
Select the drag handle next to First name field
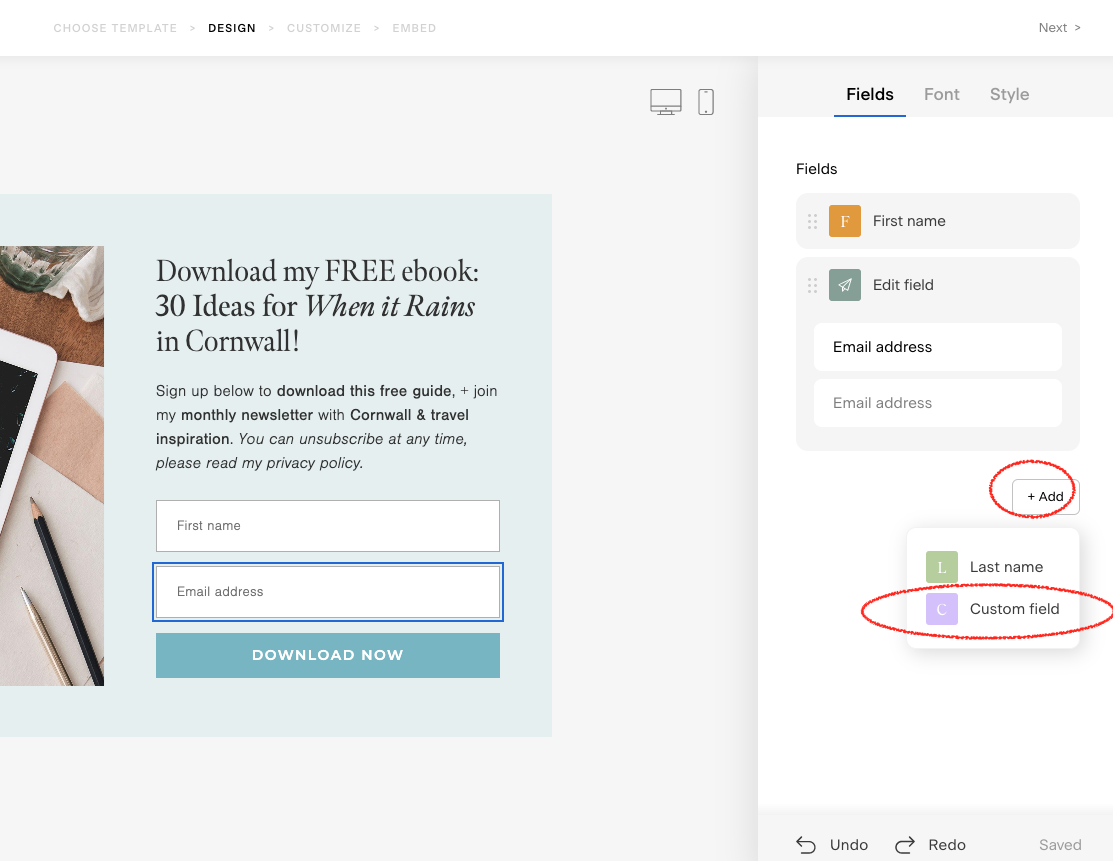pos(812,220)
